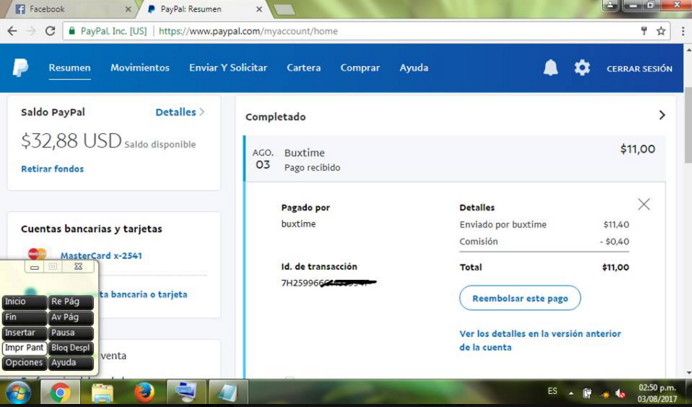Go forward with browser forward arrow
The height and width of the screenshot is (407, 692).
tap(31, 31)
